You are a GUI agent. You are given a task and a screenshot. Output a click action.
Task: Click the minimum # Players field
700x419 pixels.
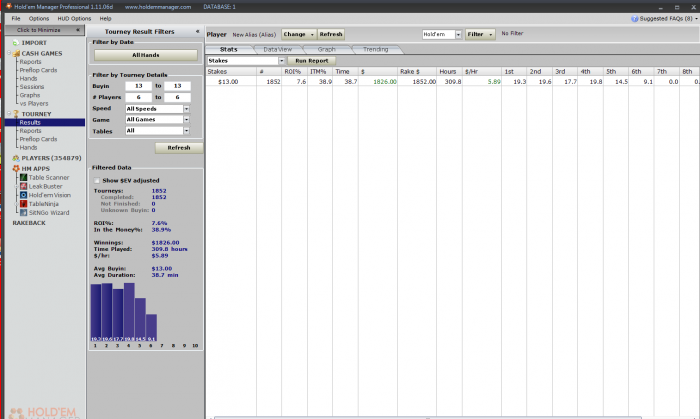(138, 97)
